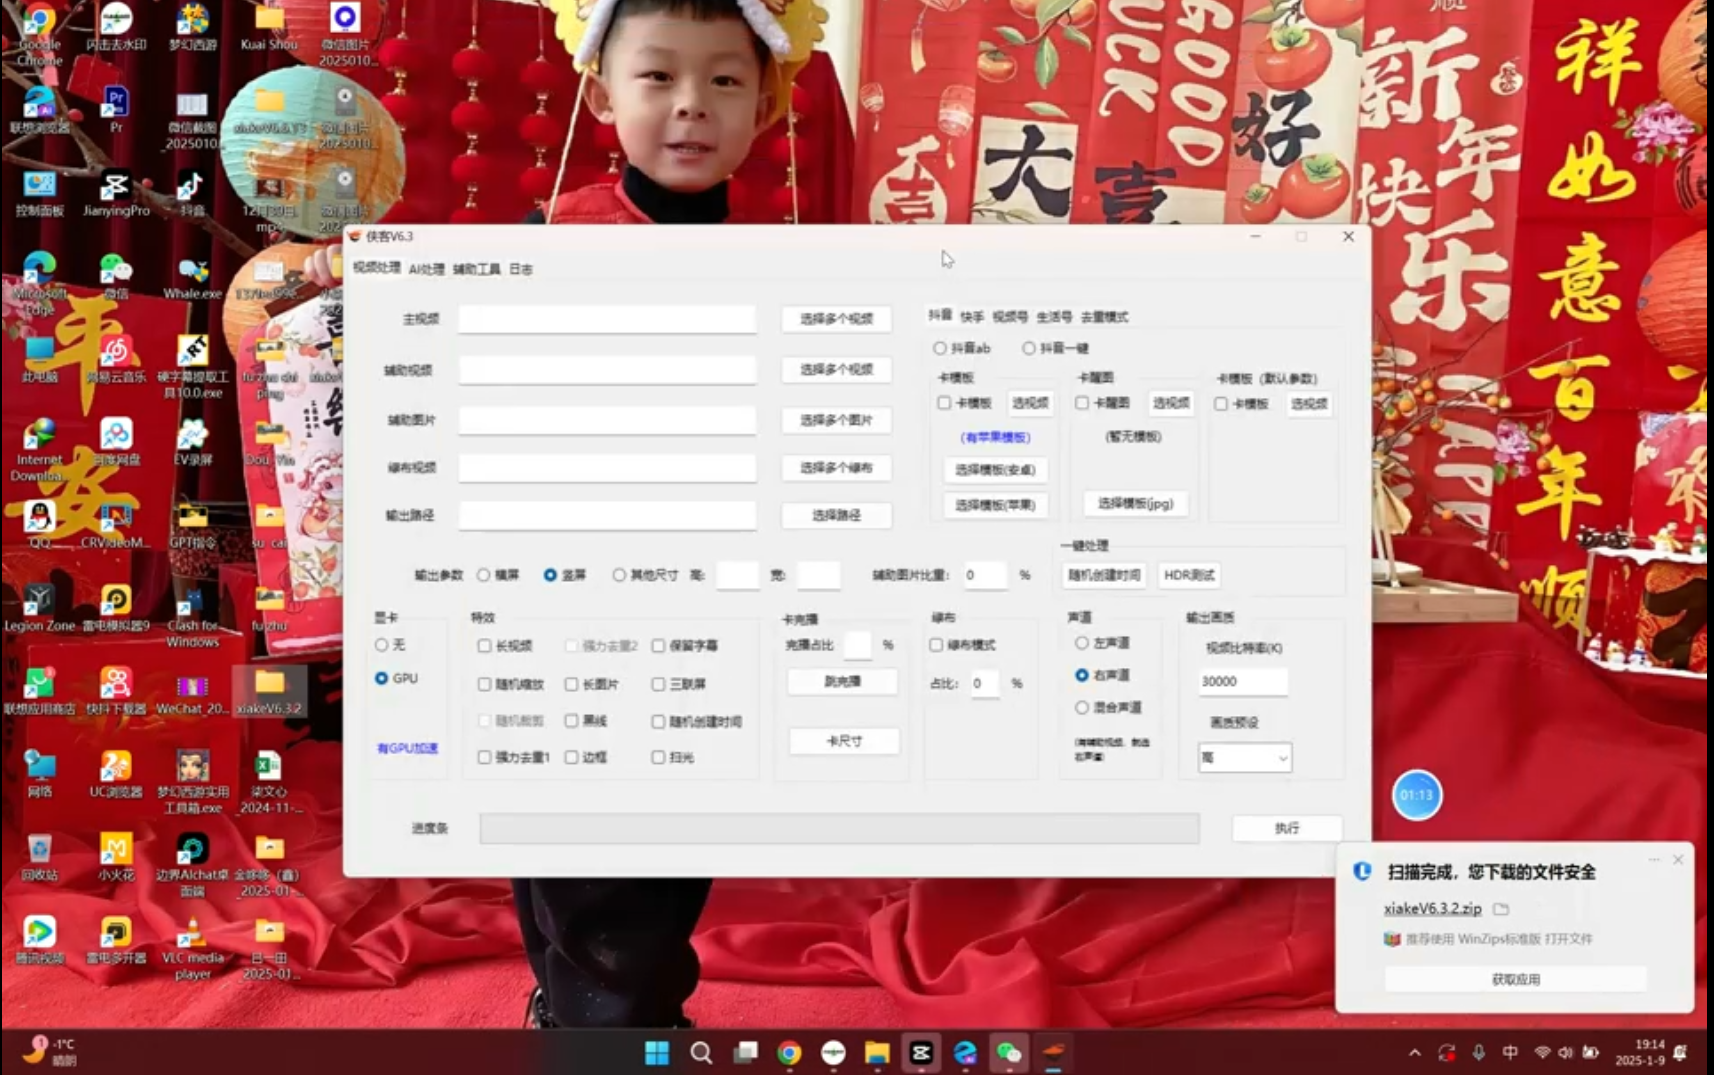Open File Explorer from the taskbar

[877, 1052]
